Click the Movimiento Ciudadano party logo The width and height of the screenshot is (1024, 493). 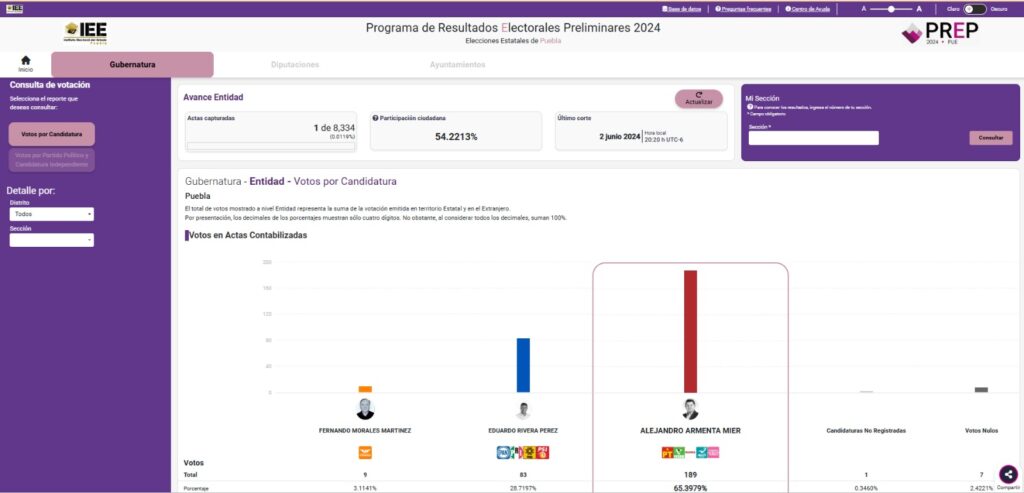coord(365,452)
